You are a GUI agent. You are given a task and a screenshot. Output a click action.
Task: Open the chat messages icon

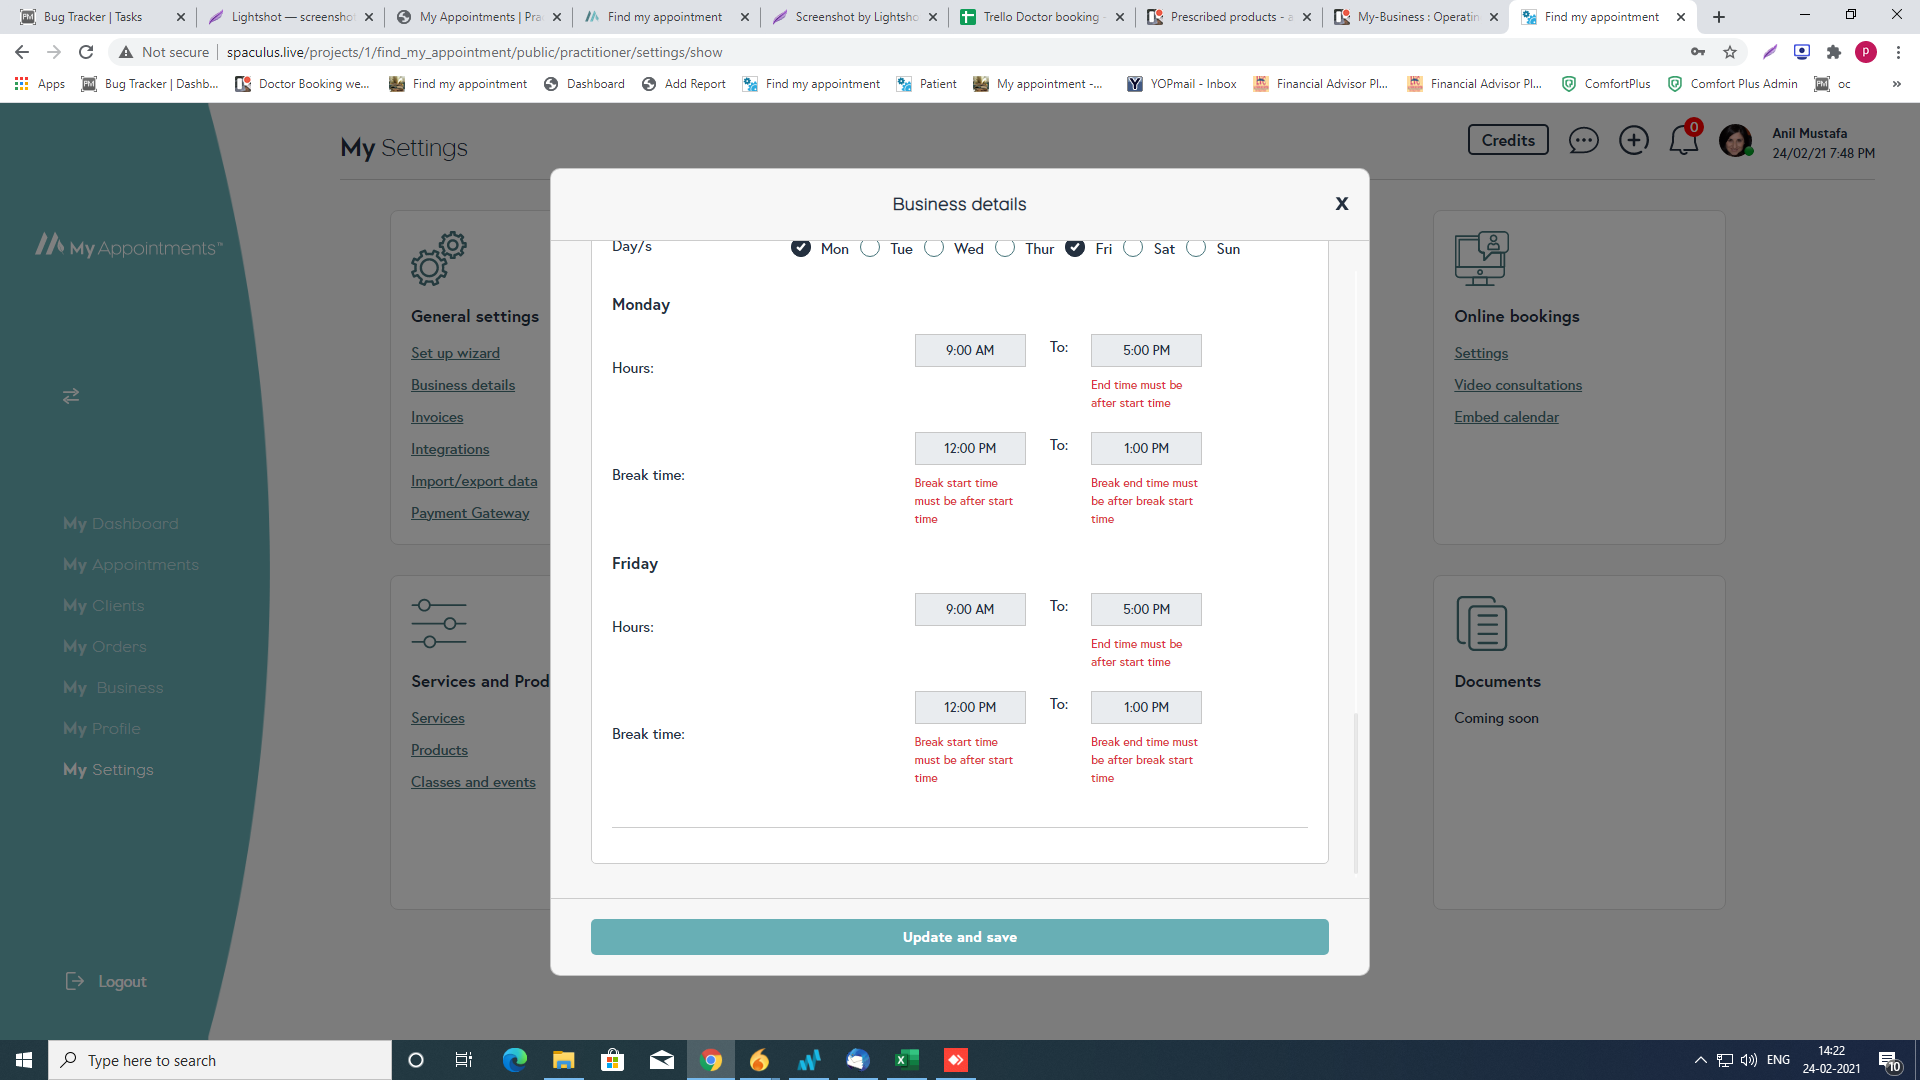[x=1583, y=141]
